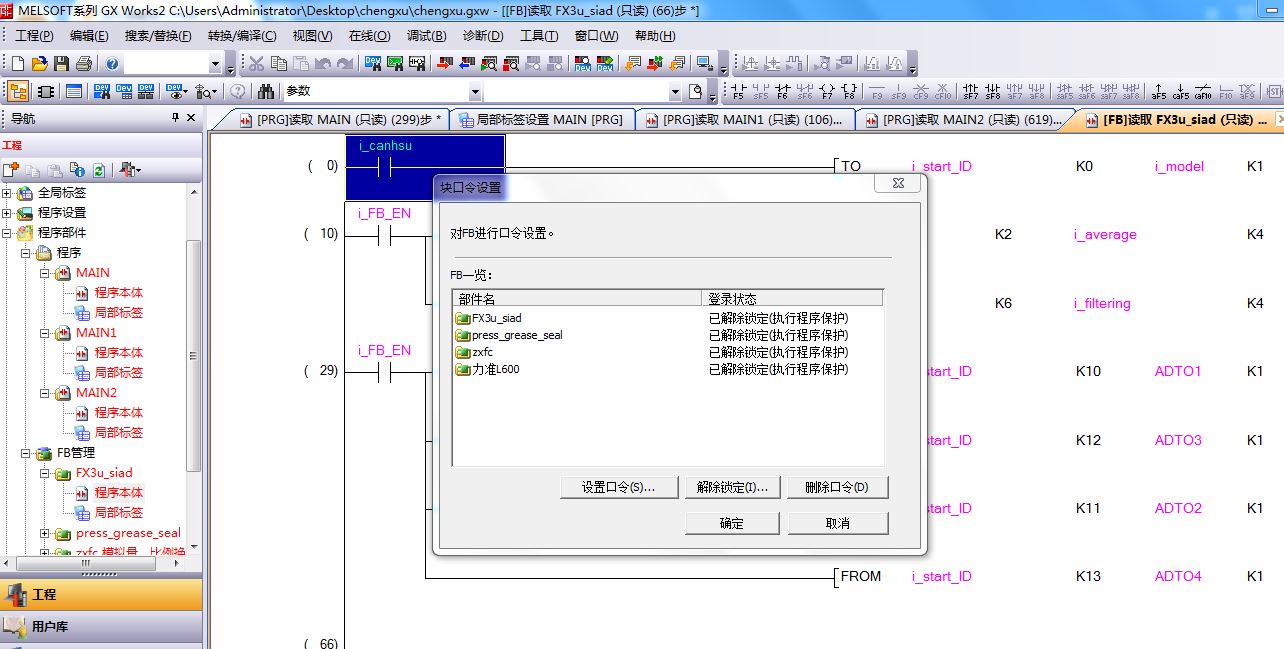
Task: Click the Print icon in toolbar
Action: point(84,64)
